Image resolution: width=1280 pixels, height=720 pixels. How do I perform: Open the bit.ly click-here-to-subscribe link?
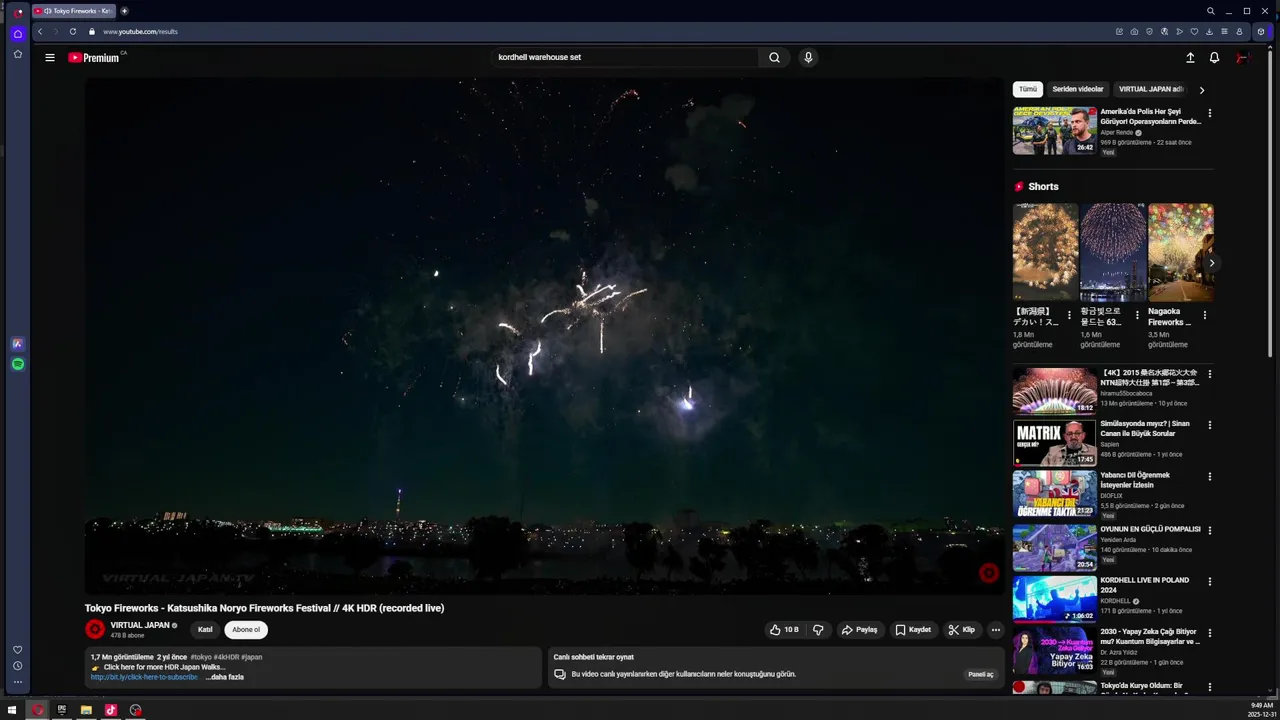click(x=144, y=677)
